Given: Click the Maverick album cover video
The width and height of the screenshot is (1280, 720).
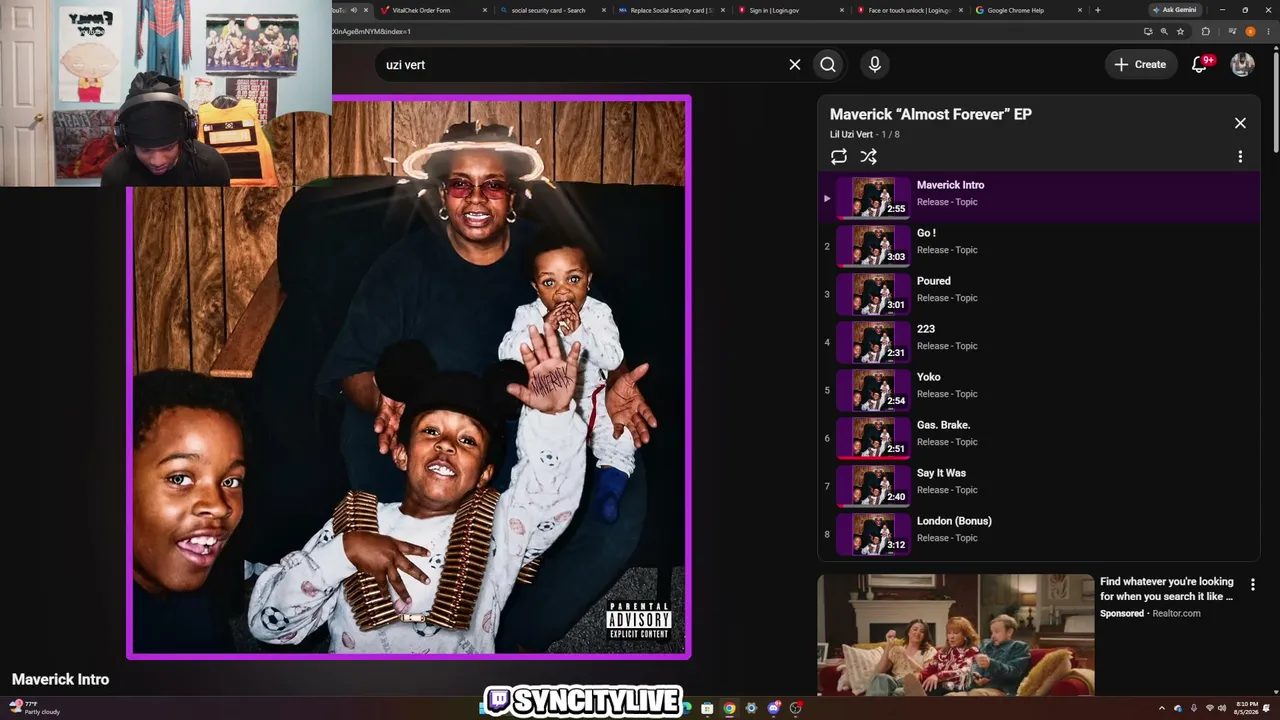Looking at the screenshot, I should [x=408, y=377].
